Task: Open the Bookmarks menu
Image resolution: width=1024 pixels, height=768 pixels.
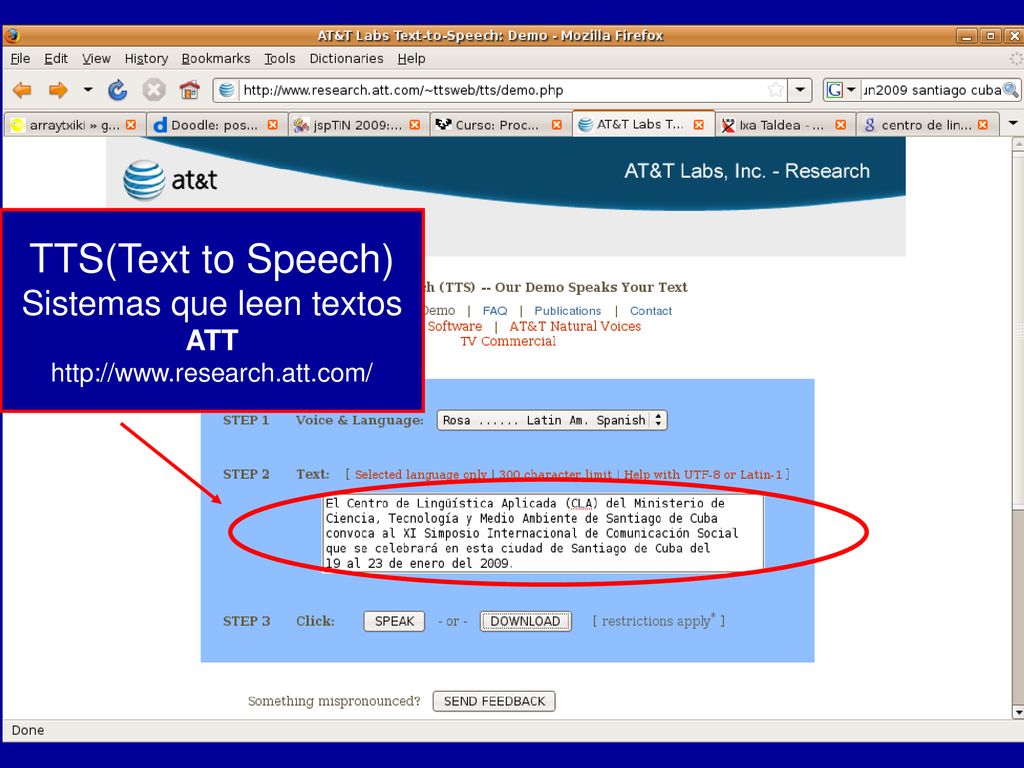Action: coord(216,58)
